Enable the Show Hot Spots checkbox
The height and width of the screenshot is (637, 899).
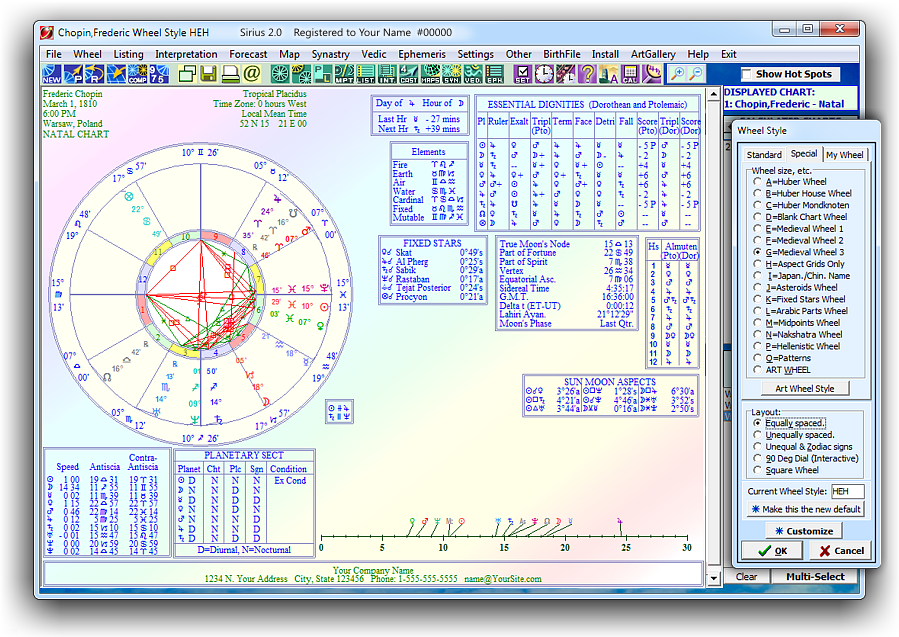pos(746,74)
